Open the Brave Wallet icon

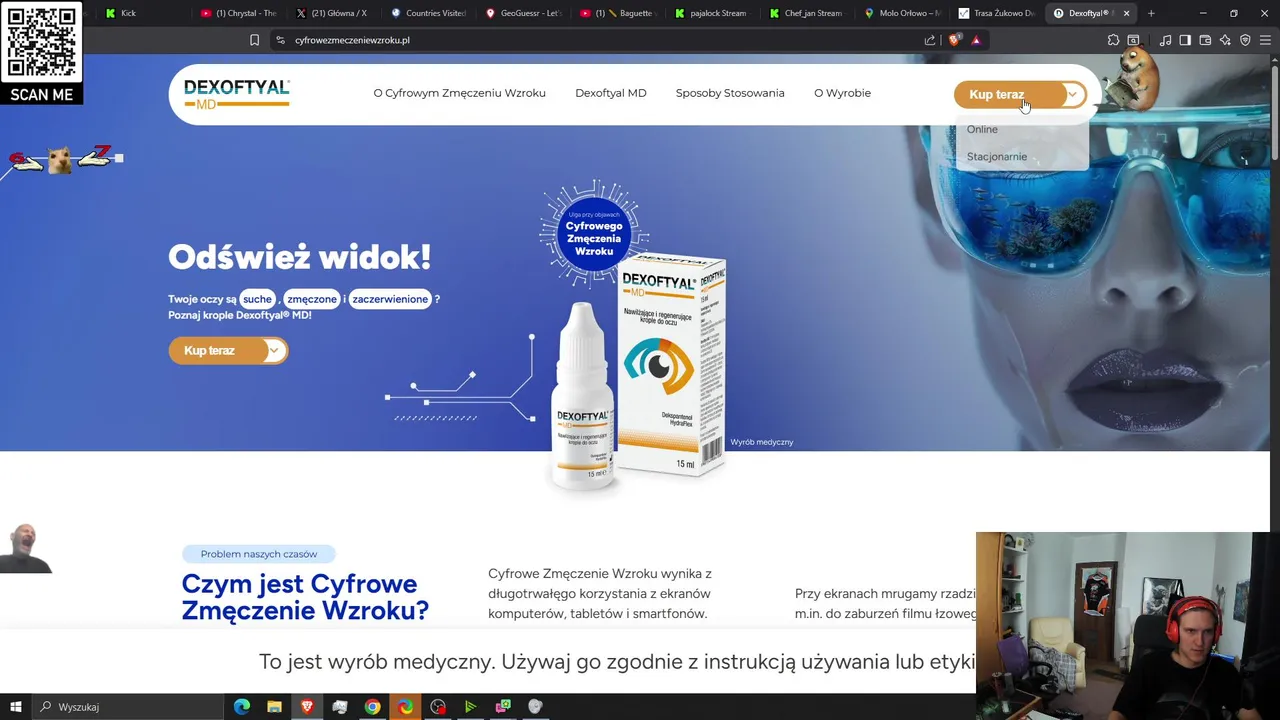click(1205, 40)
